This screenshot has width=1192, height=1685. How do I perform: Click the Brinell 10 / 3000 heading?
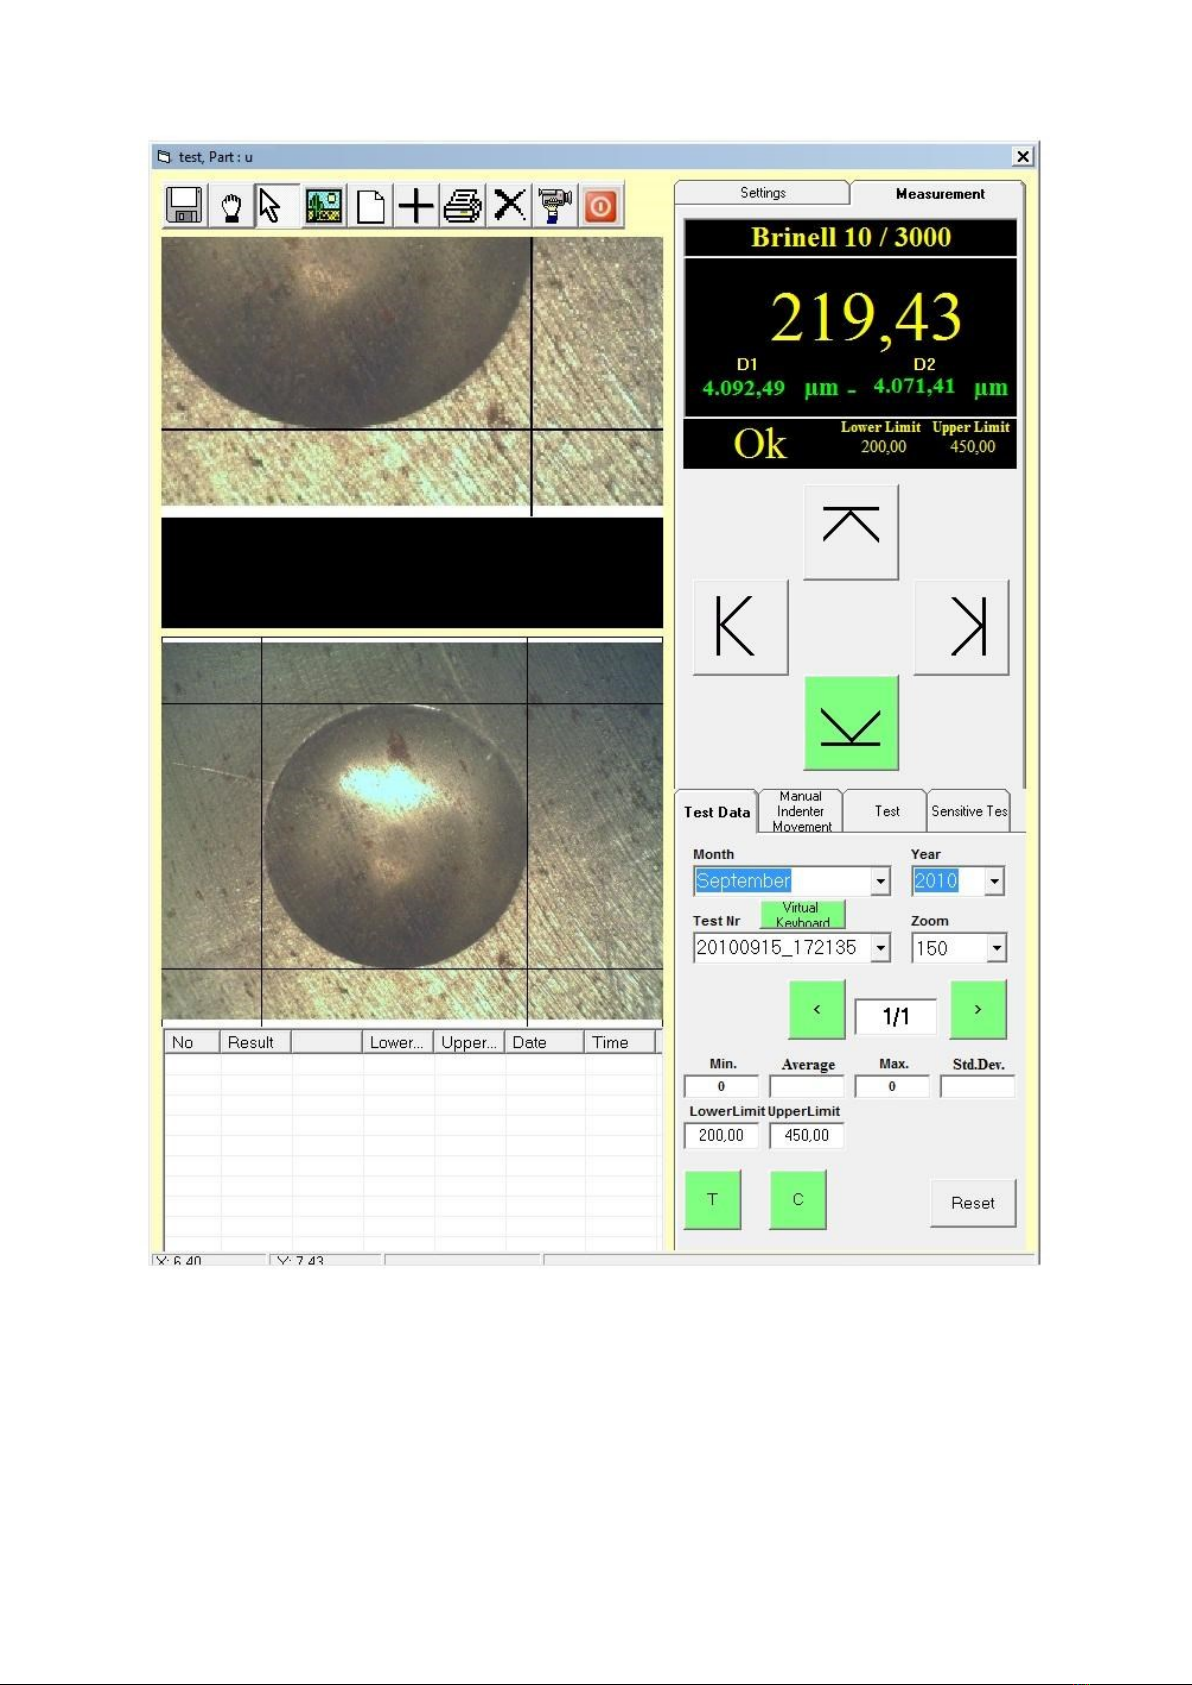pyautogui.click(x=851, y=237)
